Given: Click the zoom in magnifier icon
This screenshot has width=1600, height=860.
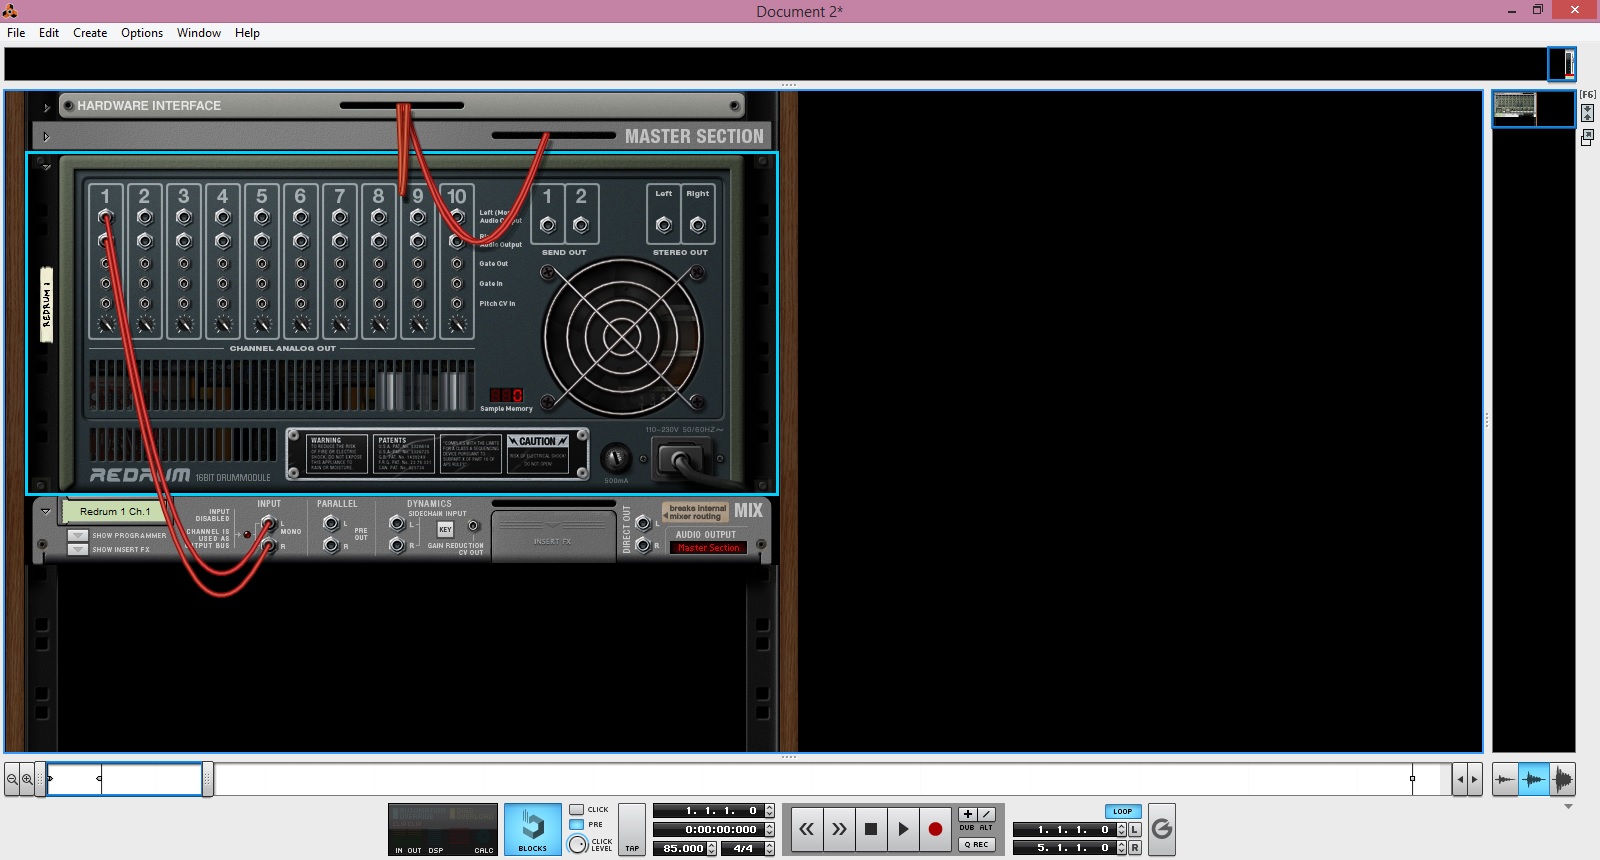Looking at the screenshot, I should (27, 779).
